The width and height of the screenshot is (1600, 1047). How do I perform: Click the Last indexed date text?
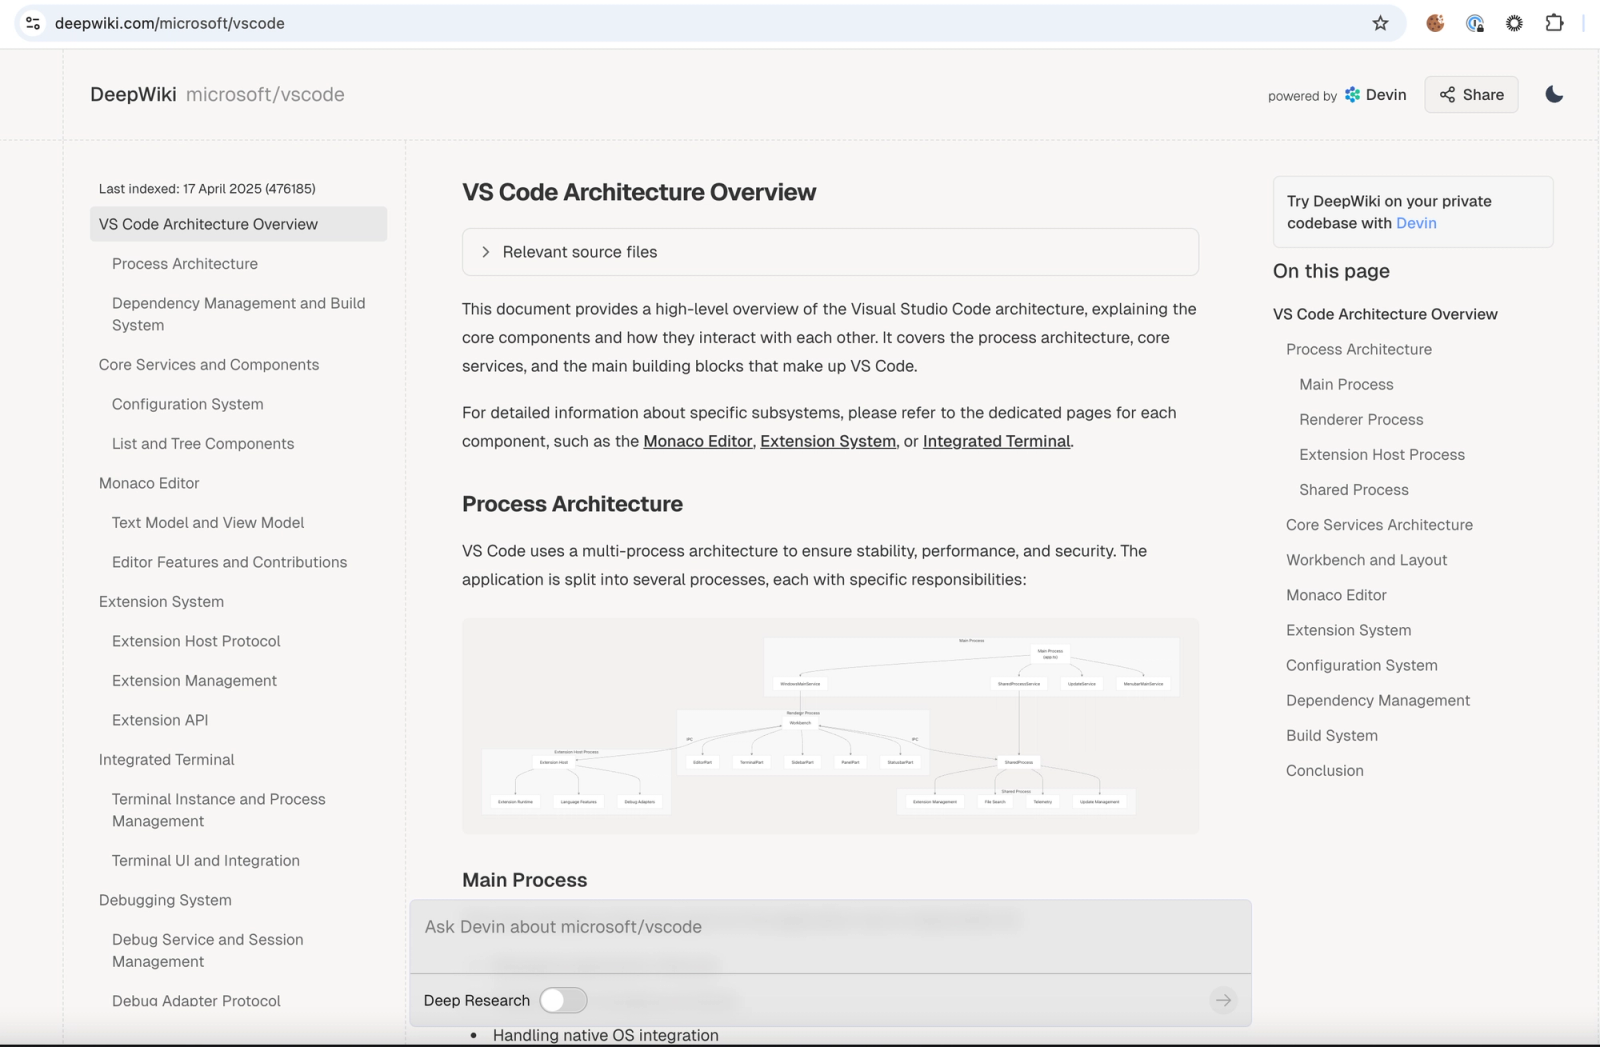[x=207, y=188]
